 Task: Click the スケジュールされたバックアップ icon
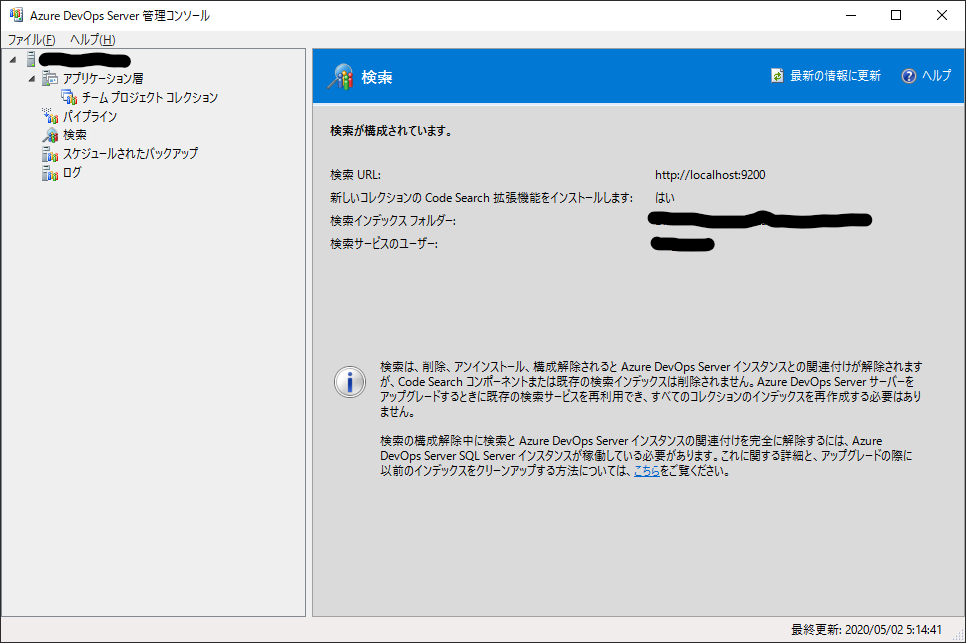(x=50, y=153)
